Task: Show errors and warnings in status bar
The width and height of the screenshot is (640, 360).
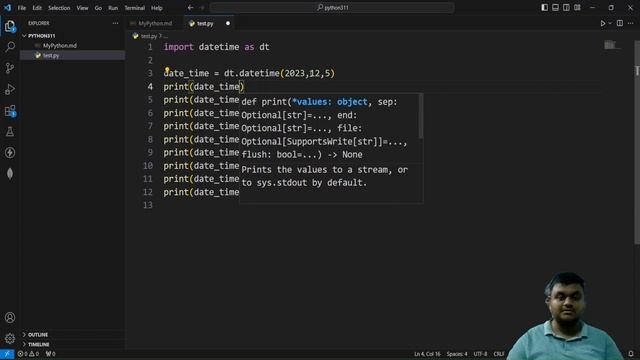Action: click(x=28, y=354)
